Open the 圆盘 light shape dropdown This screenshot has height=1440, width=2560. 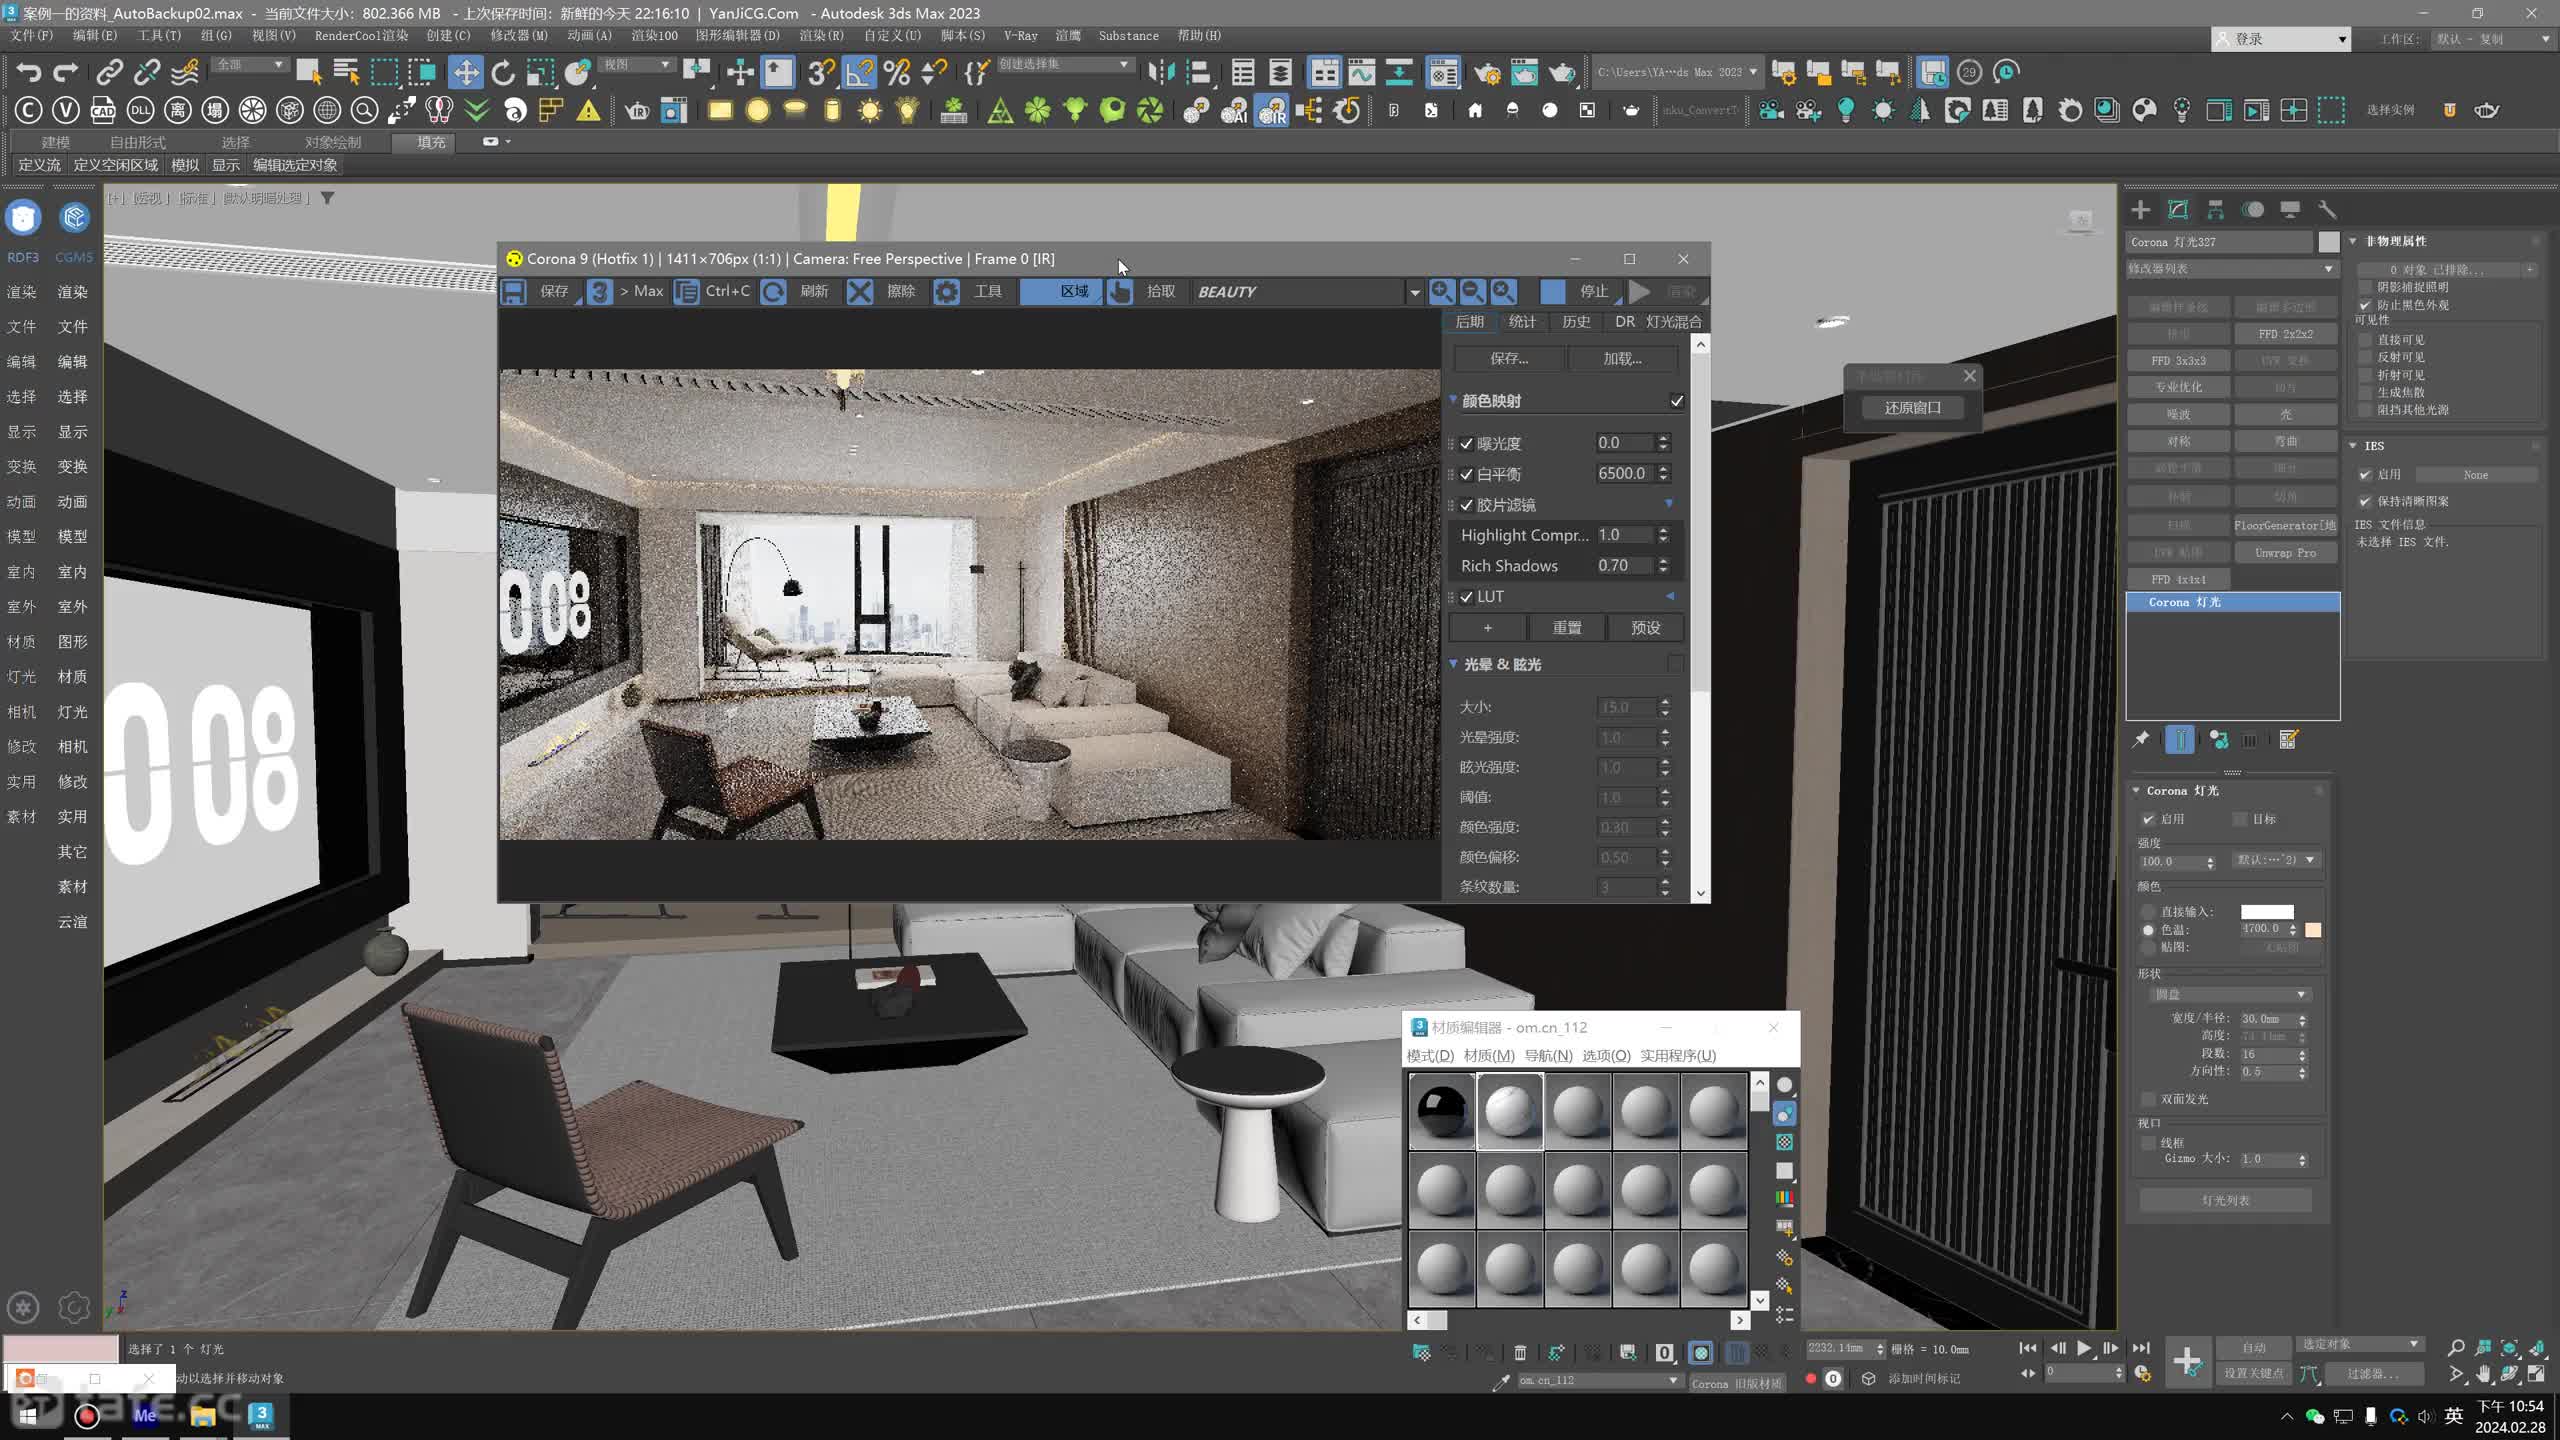(x=2230, y=994)
